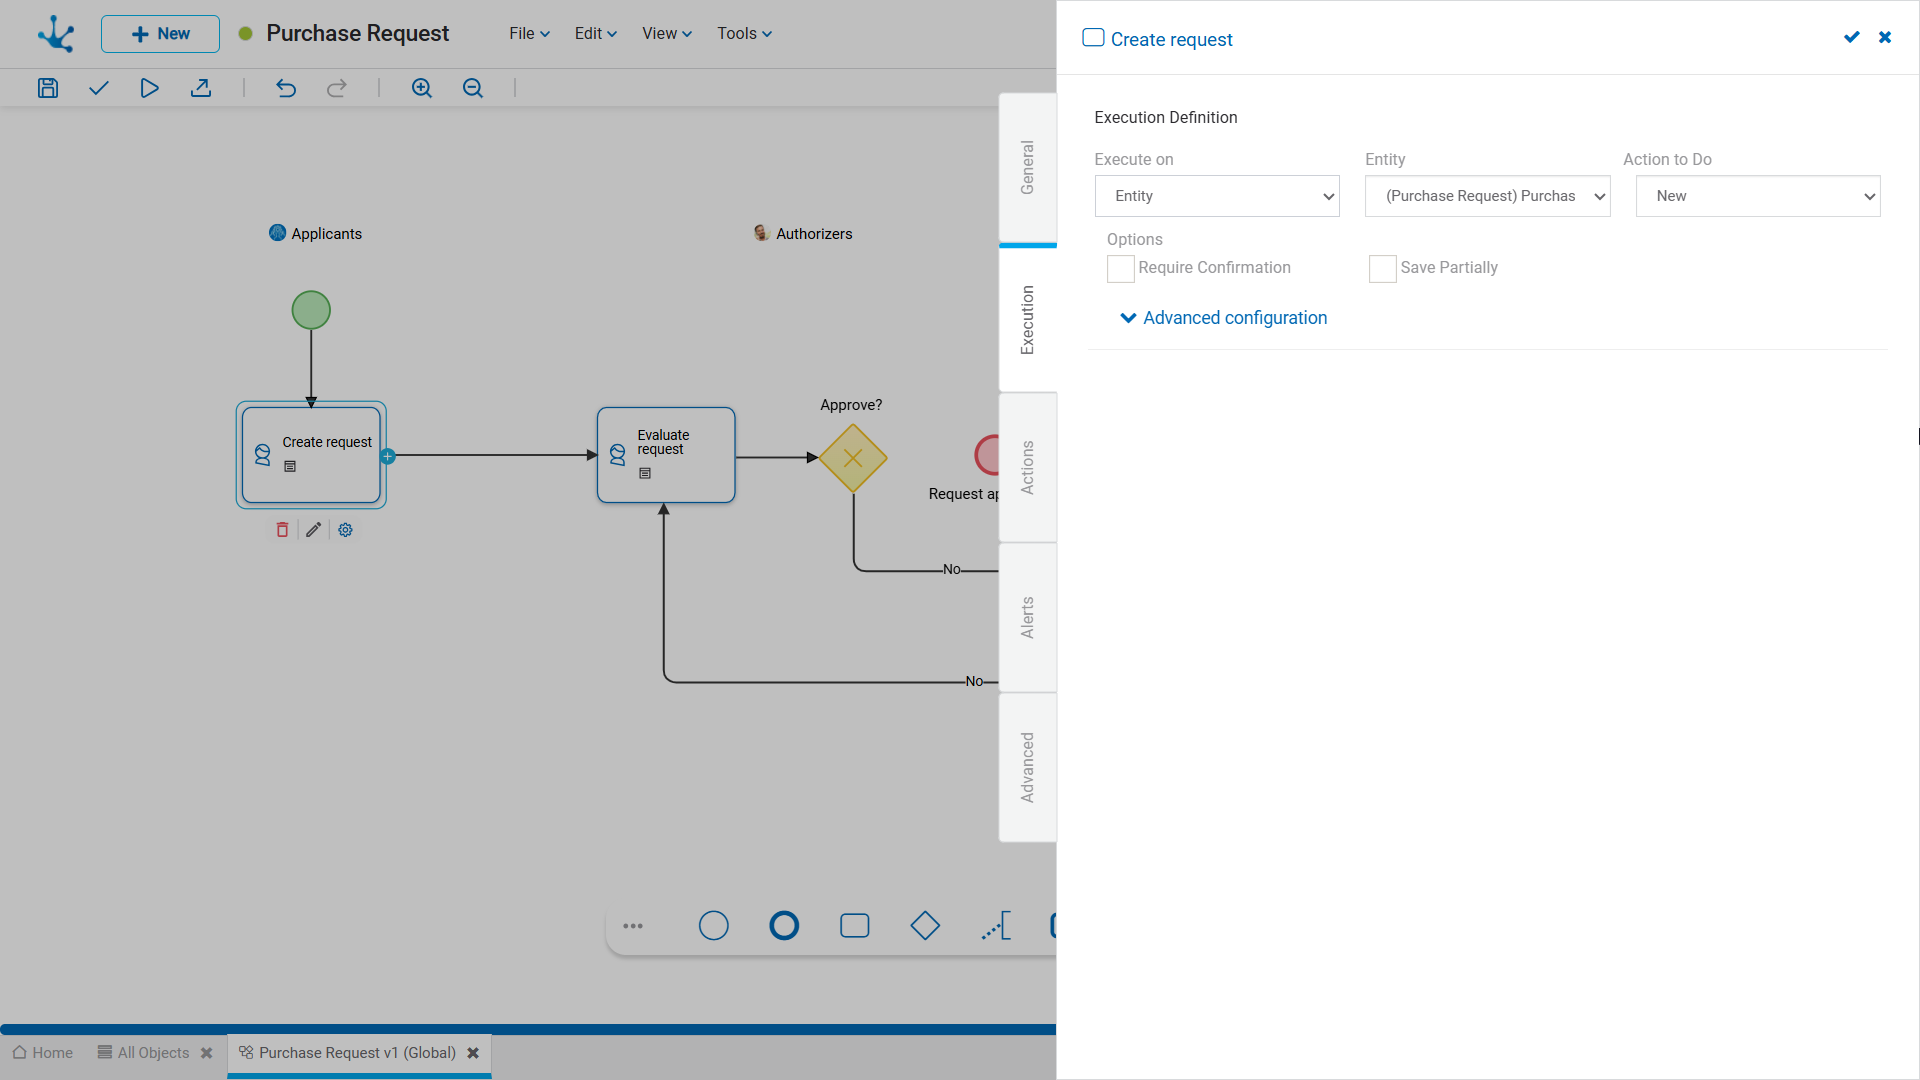Select the annotation shape tool
The image size is (1920, 1080).
pyautogui.click(x=996, y=926)
